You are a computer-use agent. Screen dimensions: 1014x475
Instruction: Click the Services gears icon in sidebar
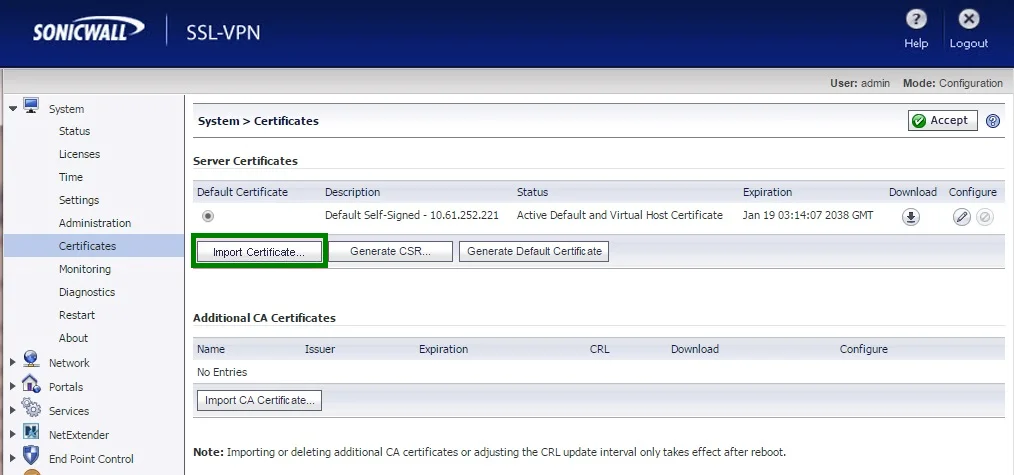[x=31, y=409]
